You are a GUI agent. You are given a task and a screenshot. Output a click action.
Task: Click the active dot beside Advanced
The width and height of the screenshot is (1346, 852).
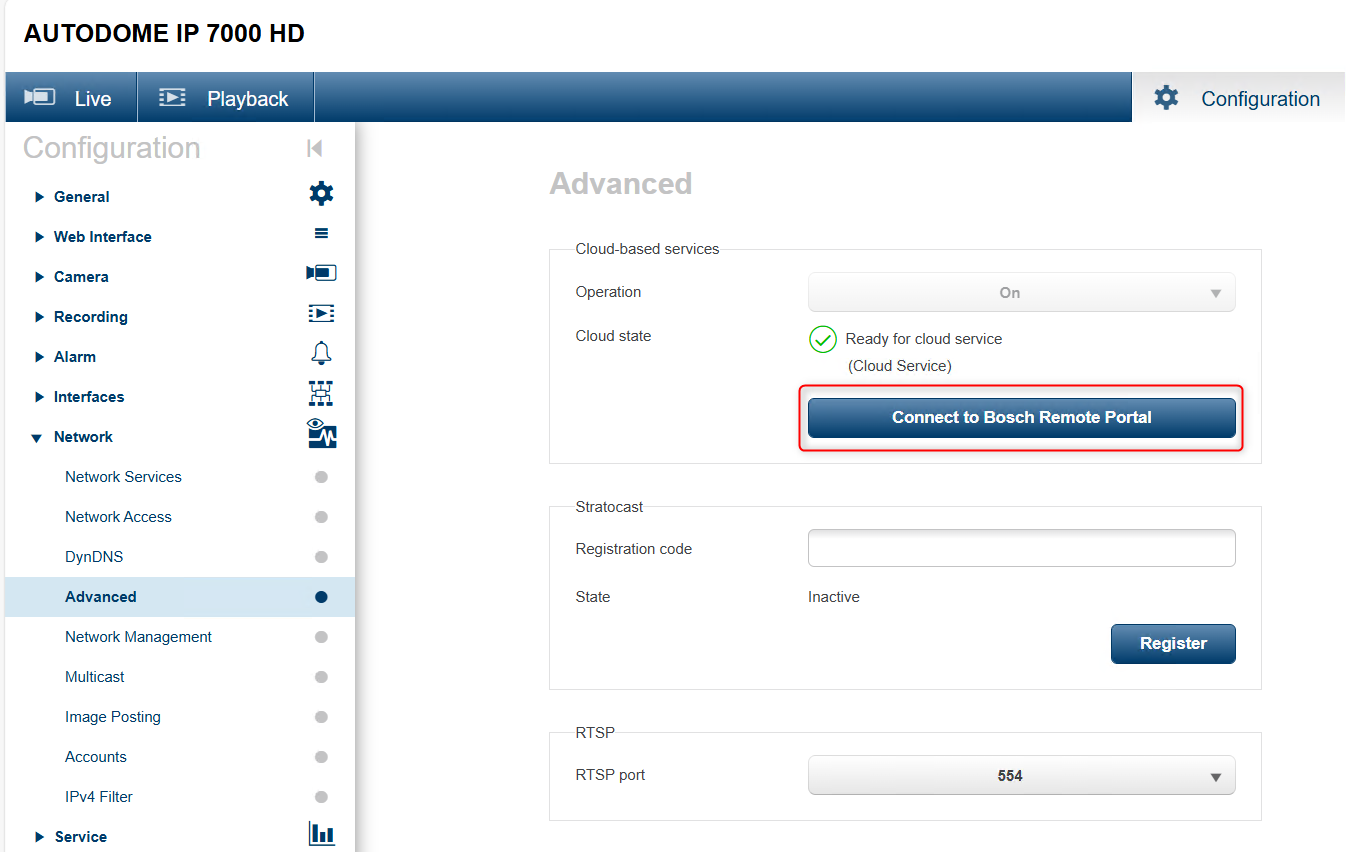(321, 597)
